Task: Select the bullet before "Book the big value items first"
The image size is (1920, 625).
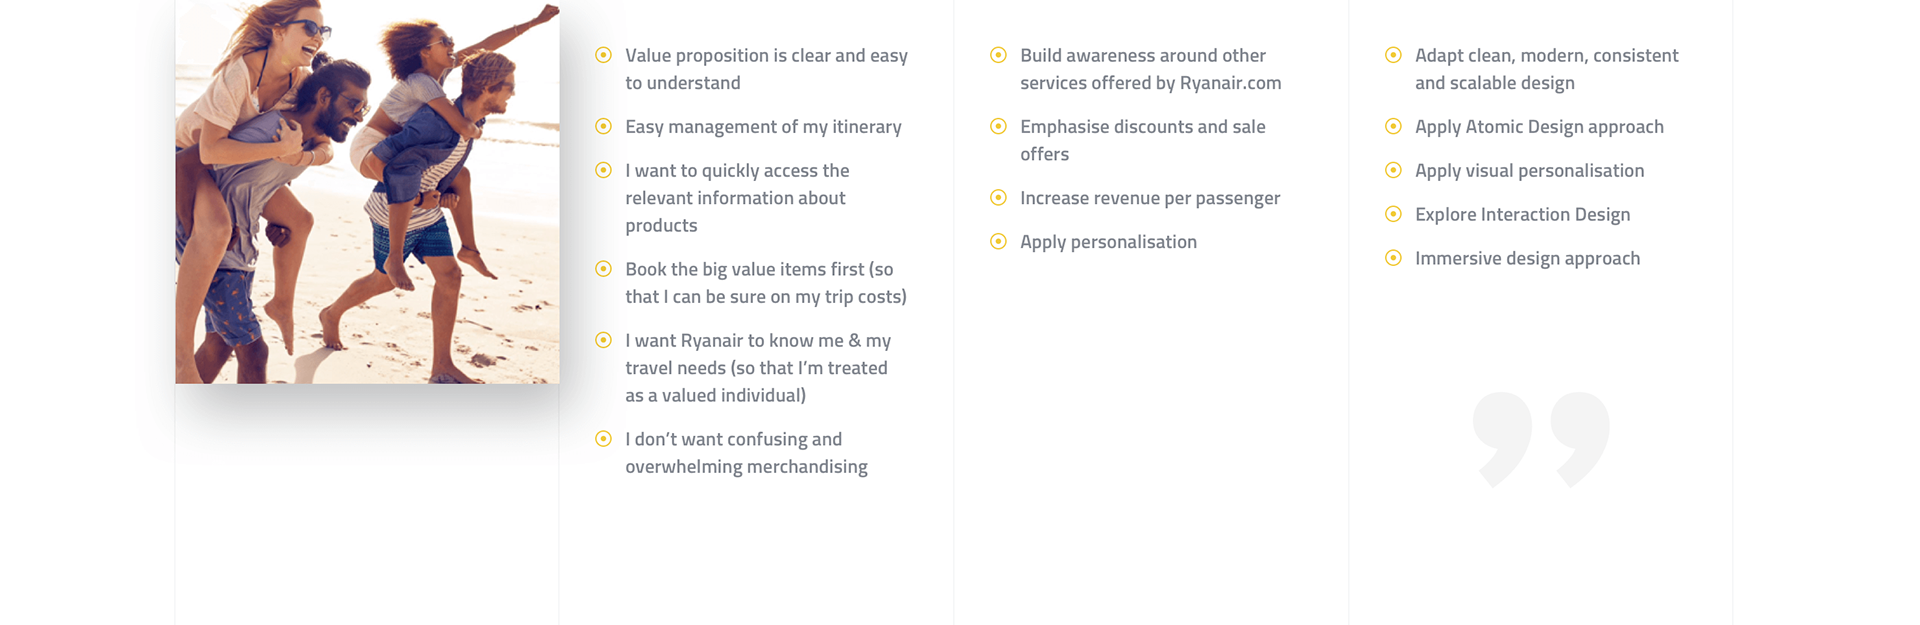Action: (603, 269)
